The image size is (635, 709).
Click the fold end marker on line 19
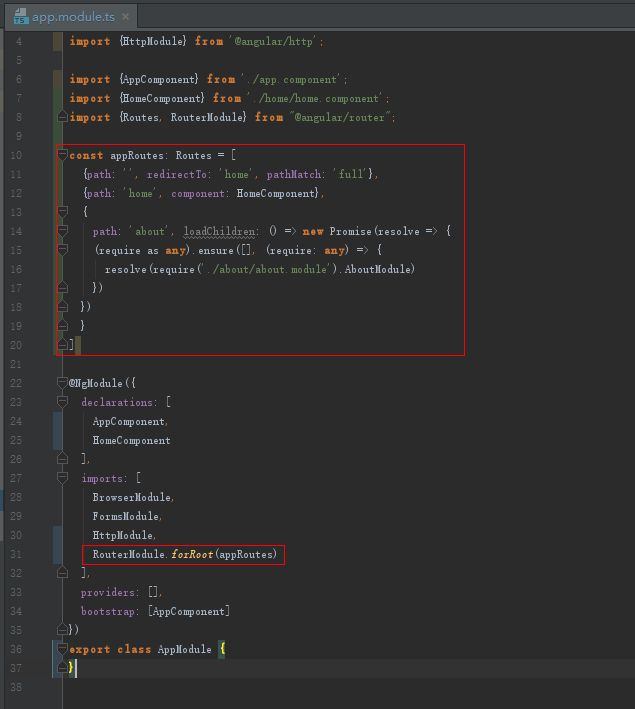pos(62,326)
